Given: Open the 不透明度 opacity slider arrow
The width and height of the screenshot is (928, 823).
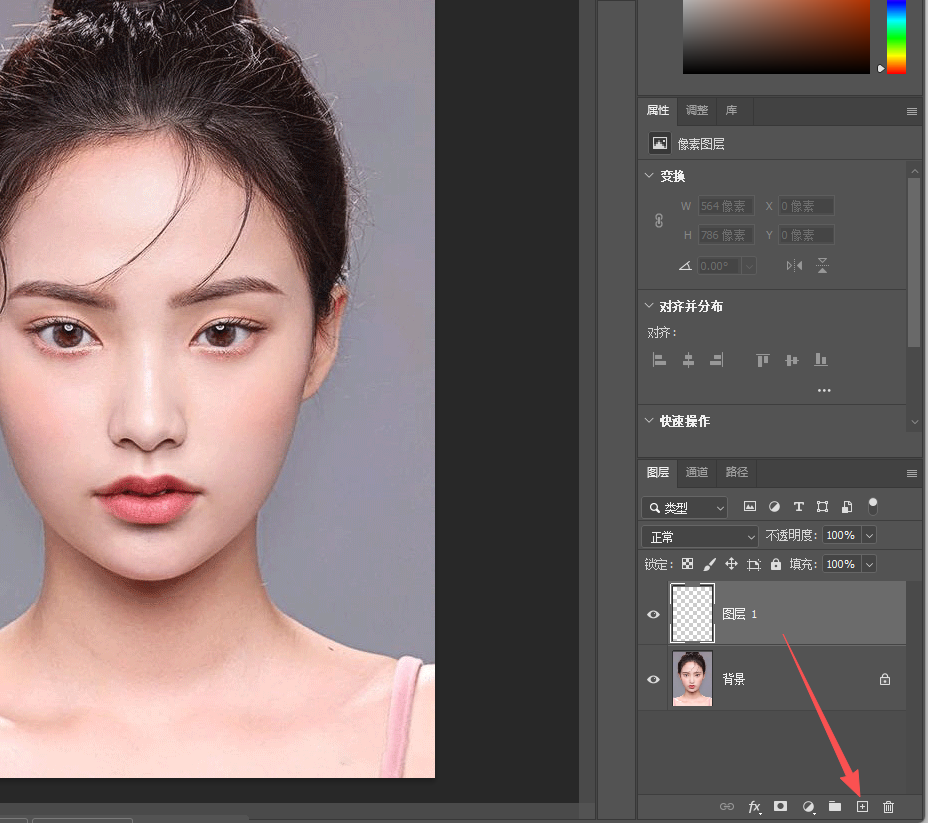Looking at the screenshot, I should click(x=869, y=535).
